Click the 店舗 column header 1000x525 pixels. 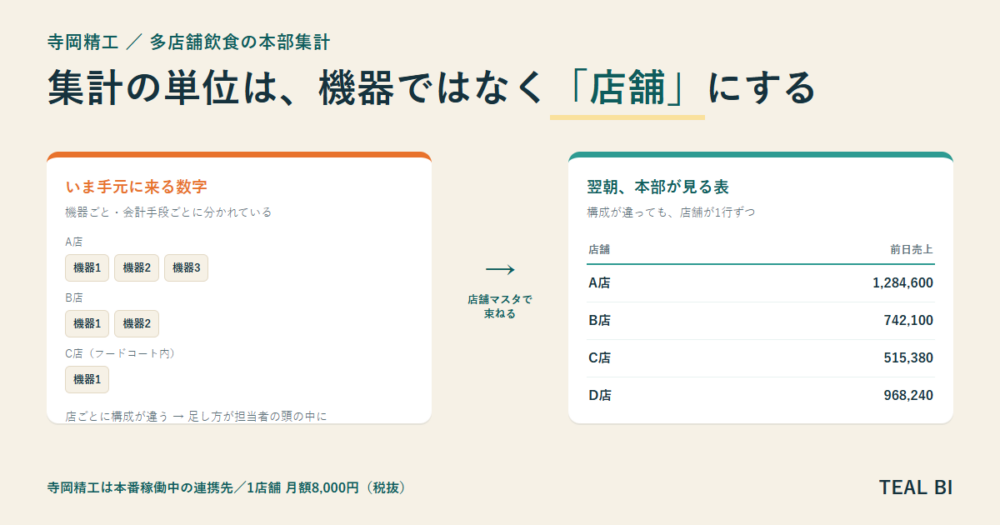coord(599,249)
